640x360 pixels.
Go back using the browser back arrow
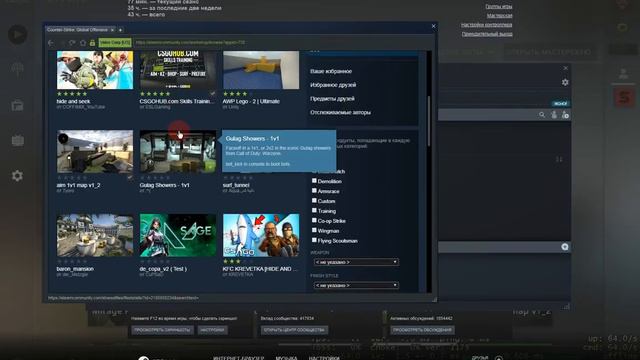(51, 43)
